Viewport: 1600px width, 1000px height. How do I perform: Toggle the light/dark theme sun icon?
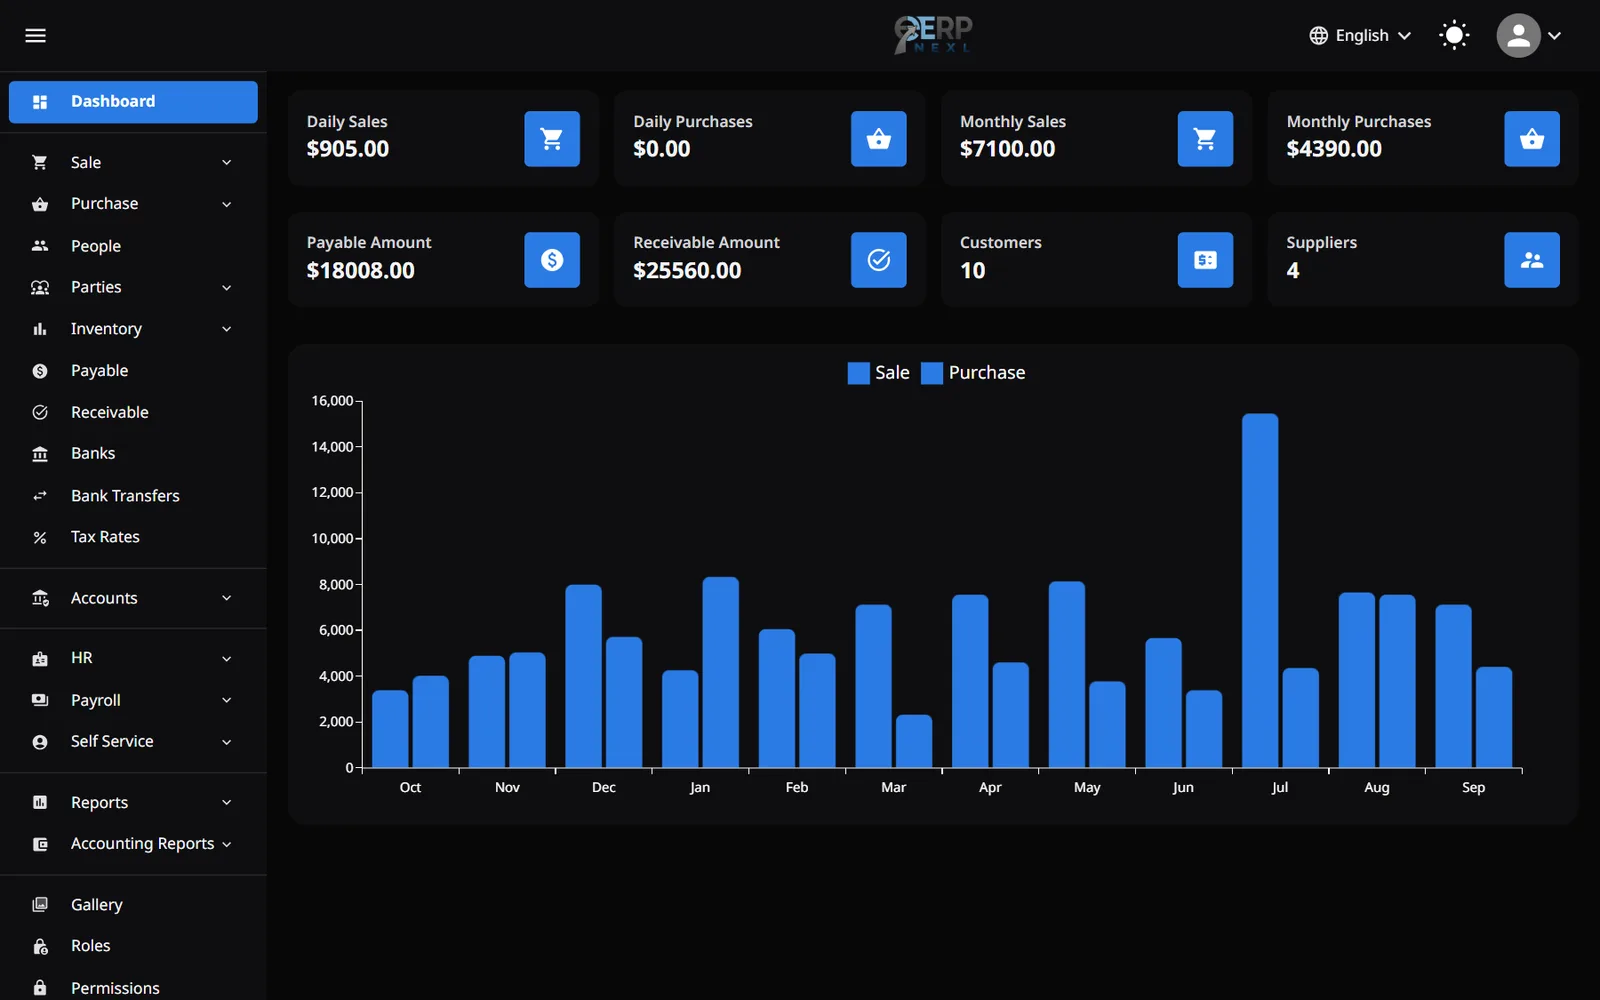[x=1454, y=36]
